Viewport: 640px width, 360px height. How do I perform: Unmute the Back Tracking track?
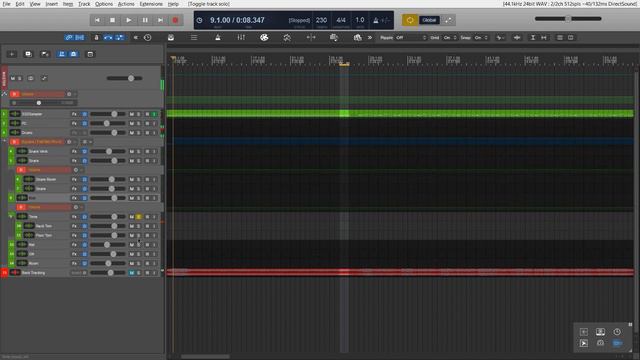131,273
